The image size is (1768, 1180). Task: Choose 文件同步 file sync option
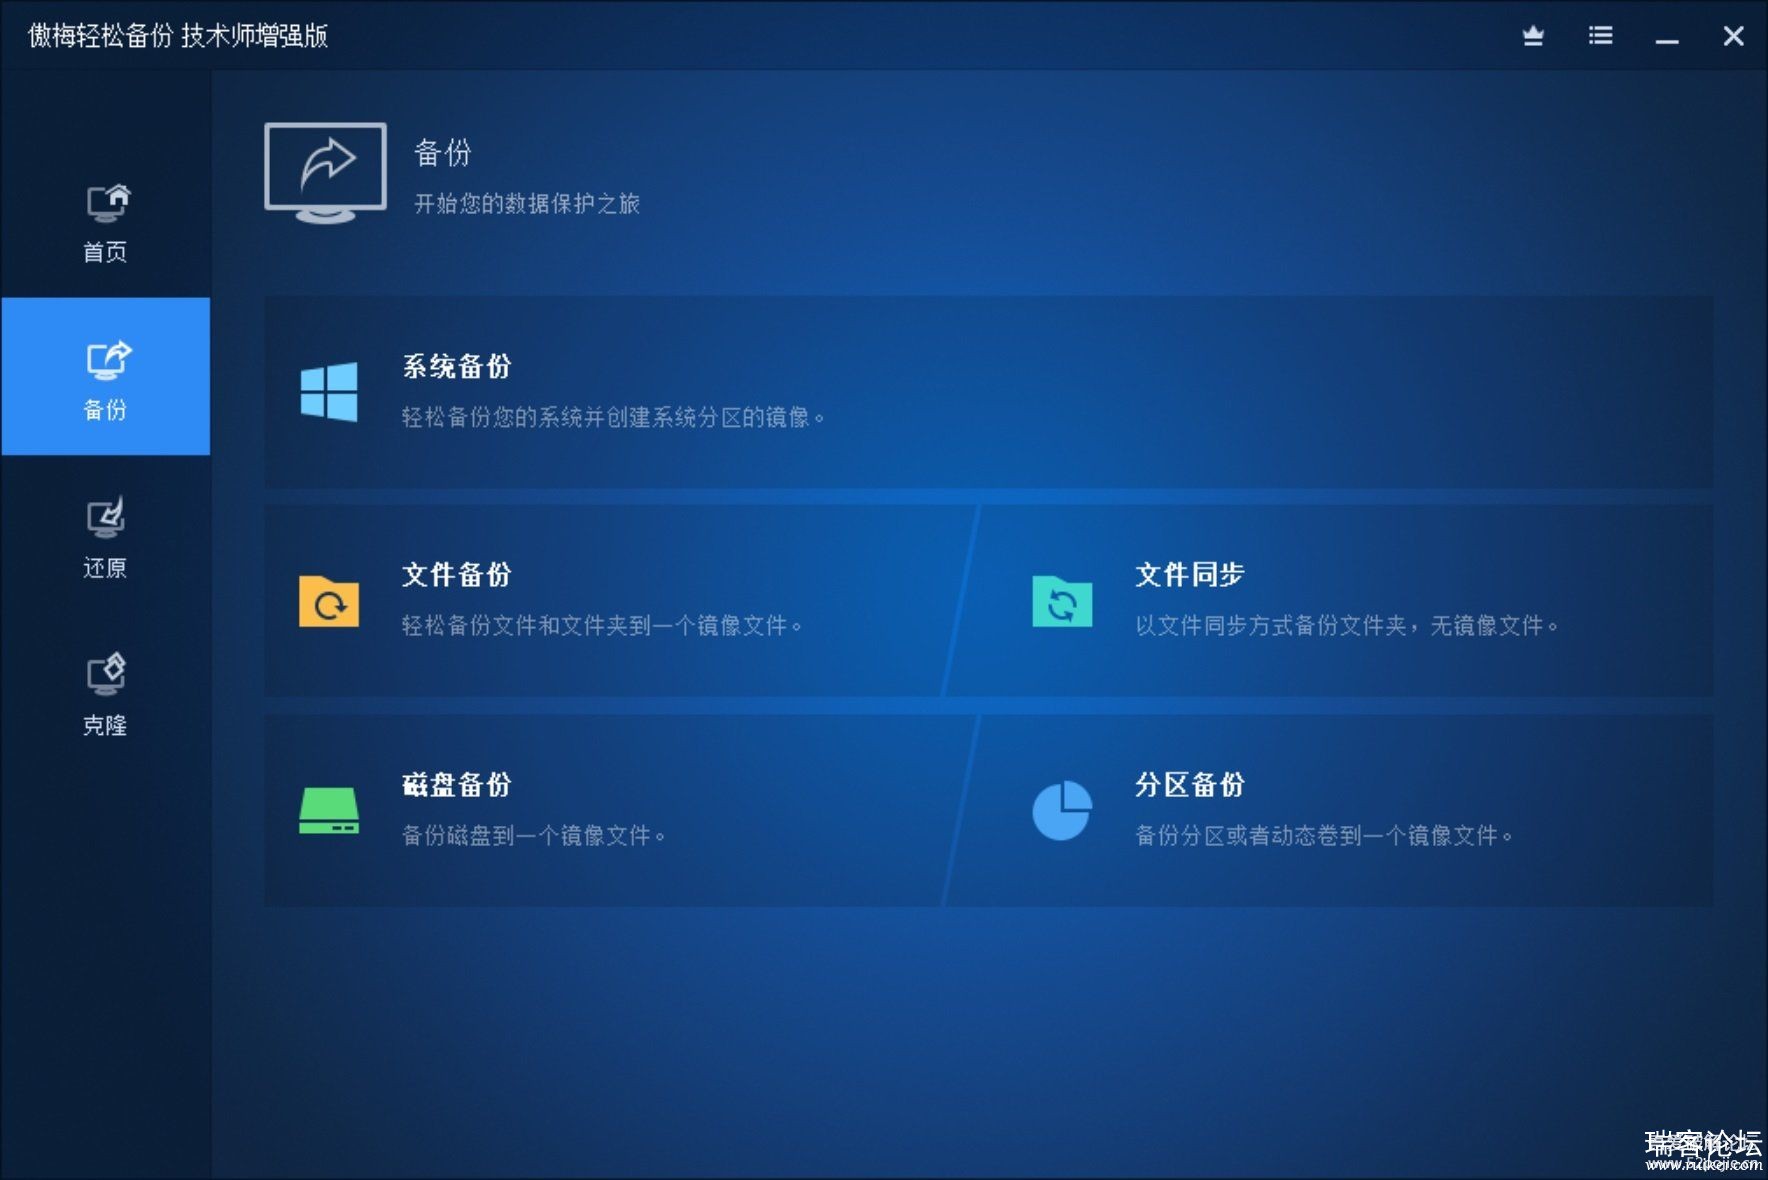pos(1330,600)
